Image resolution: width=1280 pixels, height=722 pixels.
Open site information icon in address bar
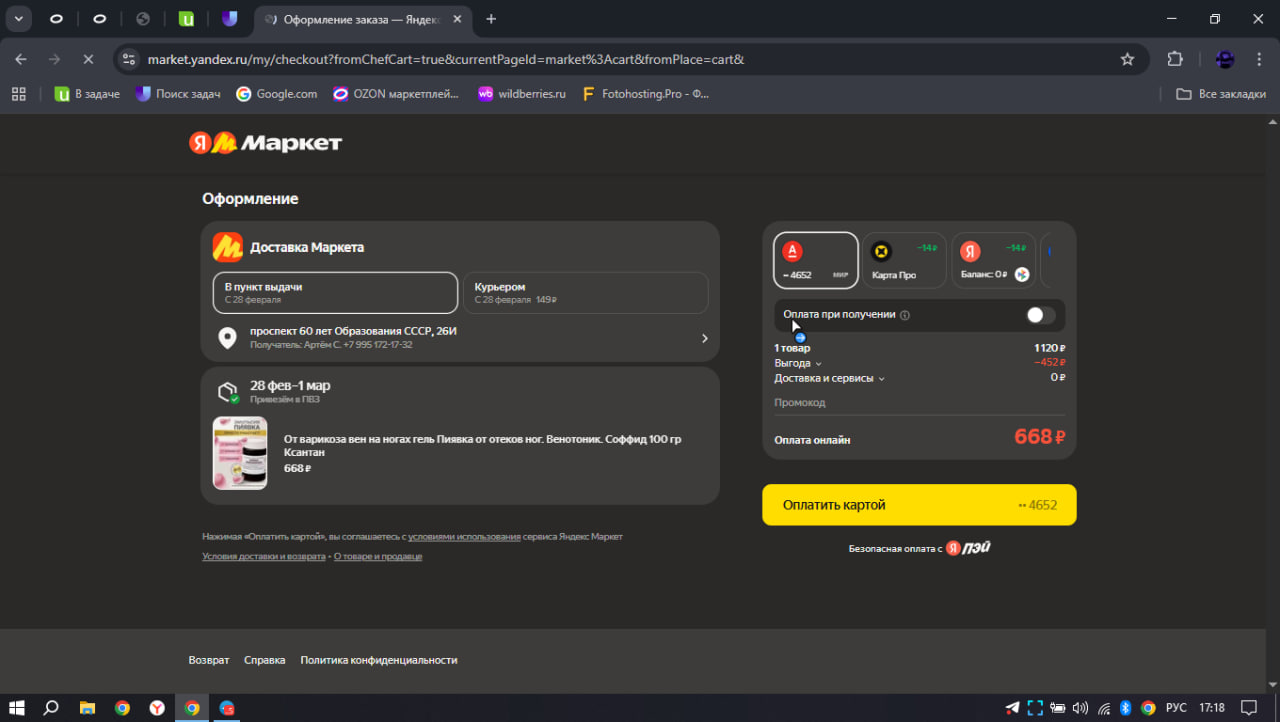click(x=128, y=59)
